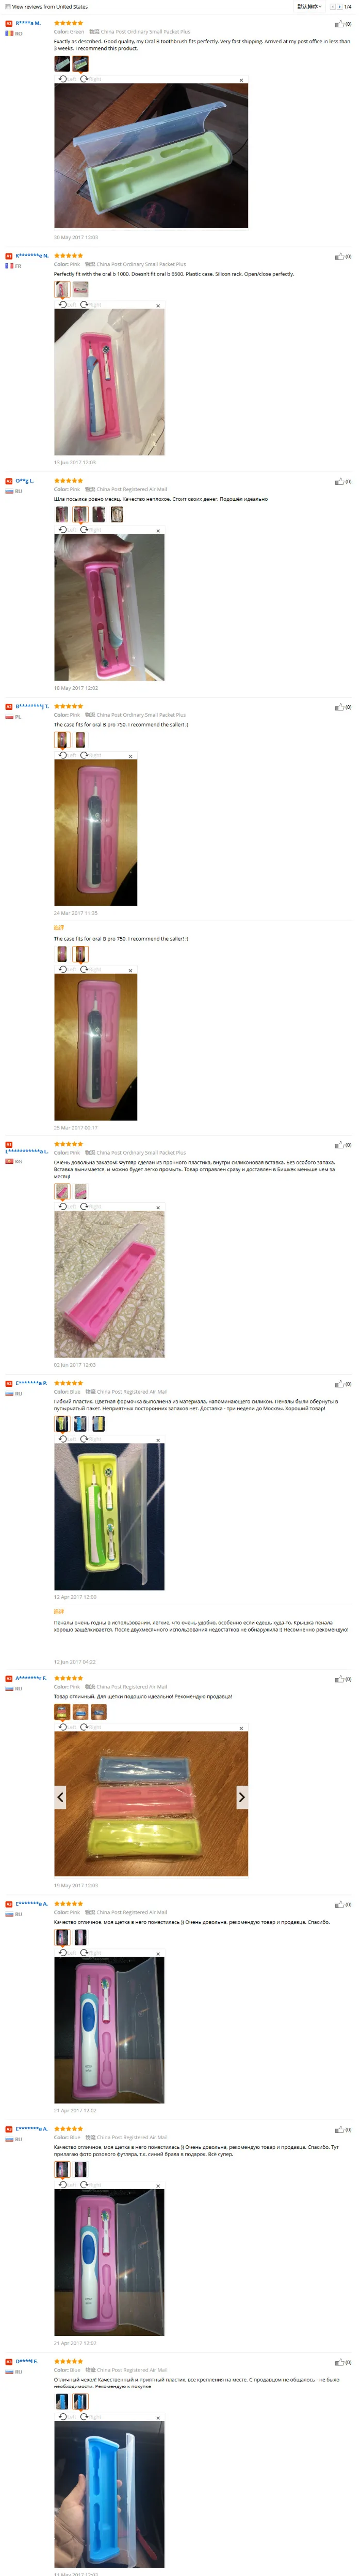This screenshot has width=361, height=2576.
Task: Show previous photo in three-cases image carousel
Action: [60, 1797]
